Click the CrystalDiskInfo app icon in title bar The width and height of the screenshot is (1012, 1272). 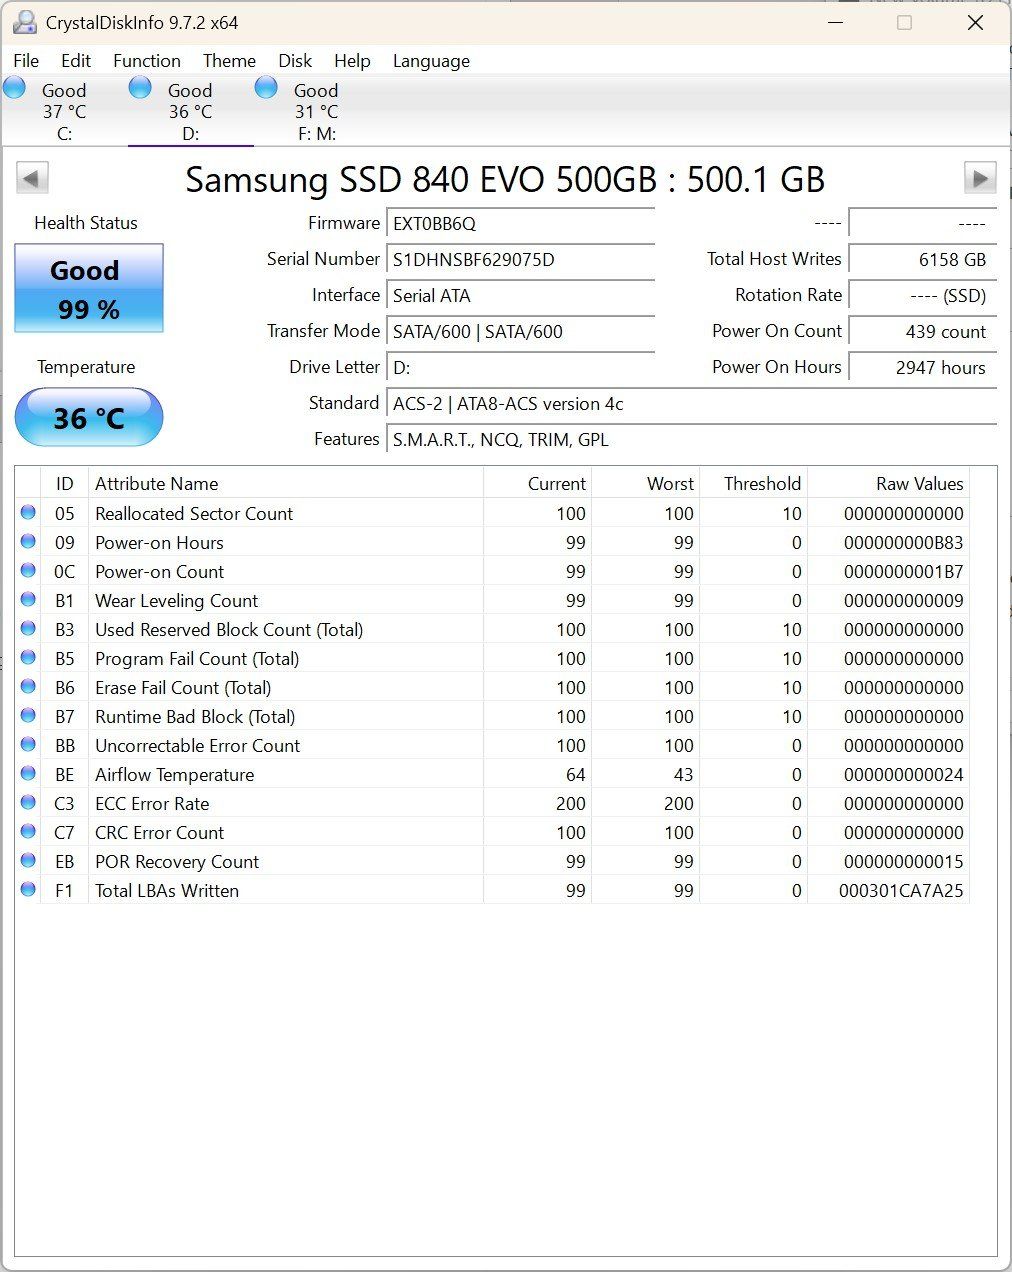click(x=24, y=22)
